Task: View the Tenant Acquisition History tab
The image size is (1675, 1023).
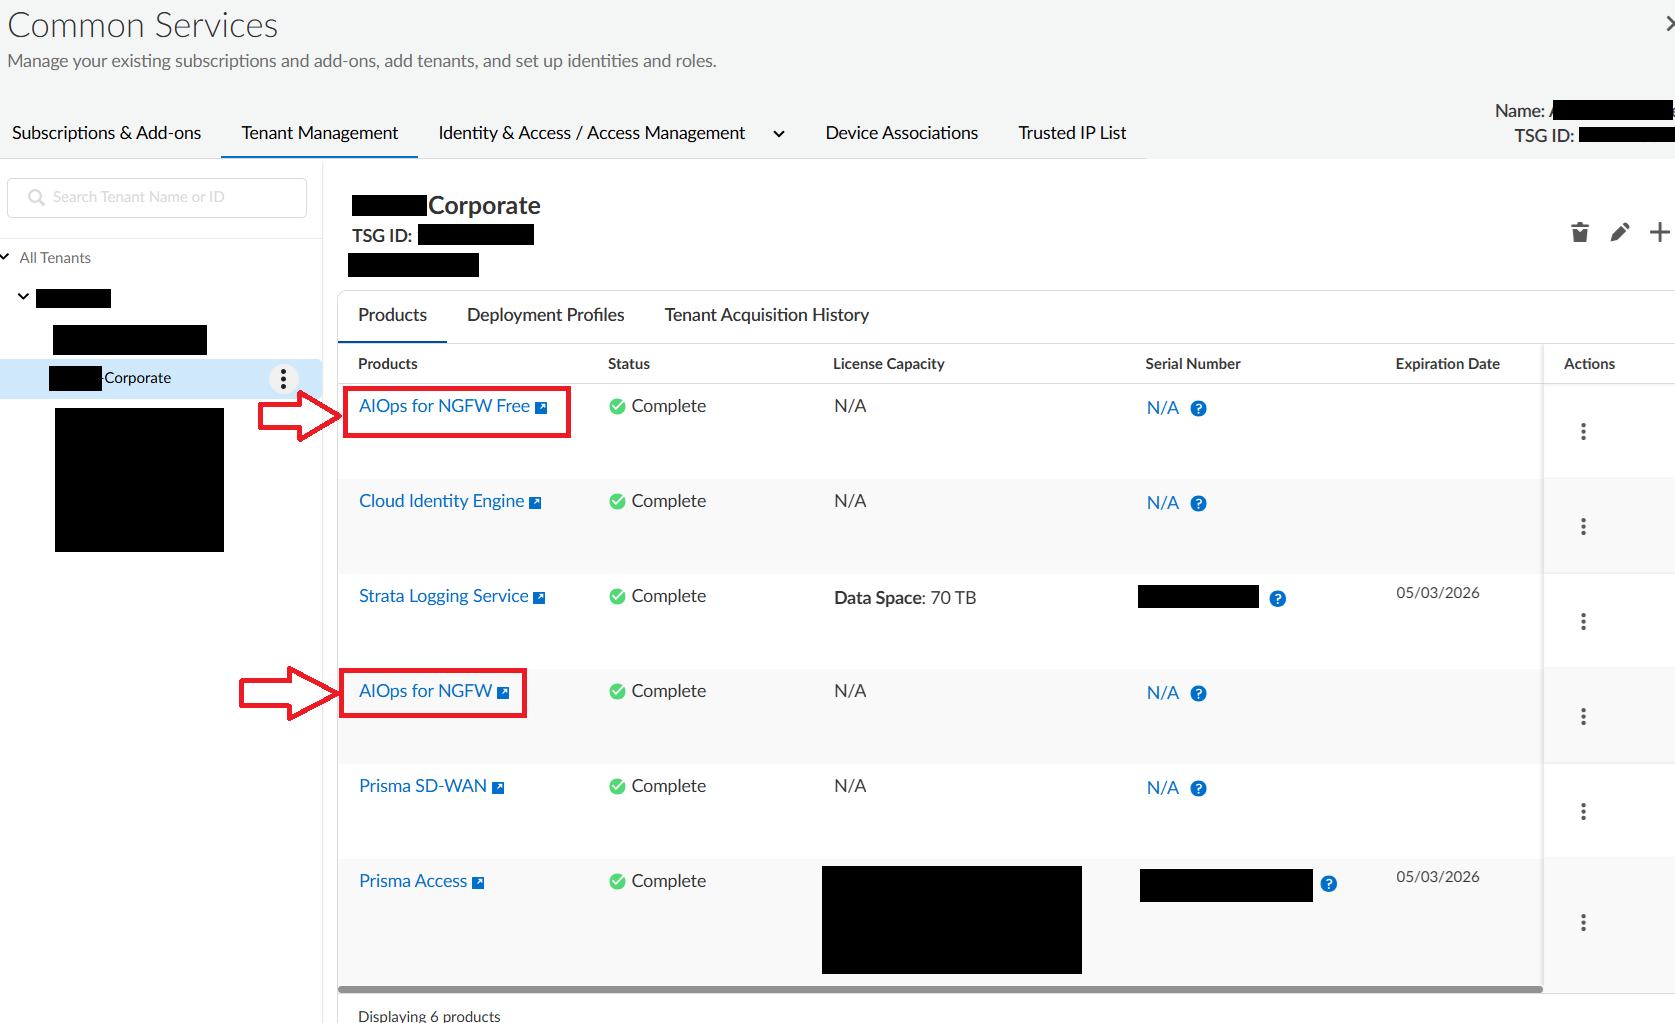Action: [767, 315]
